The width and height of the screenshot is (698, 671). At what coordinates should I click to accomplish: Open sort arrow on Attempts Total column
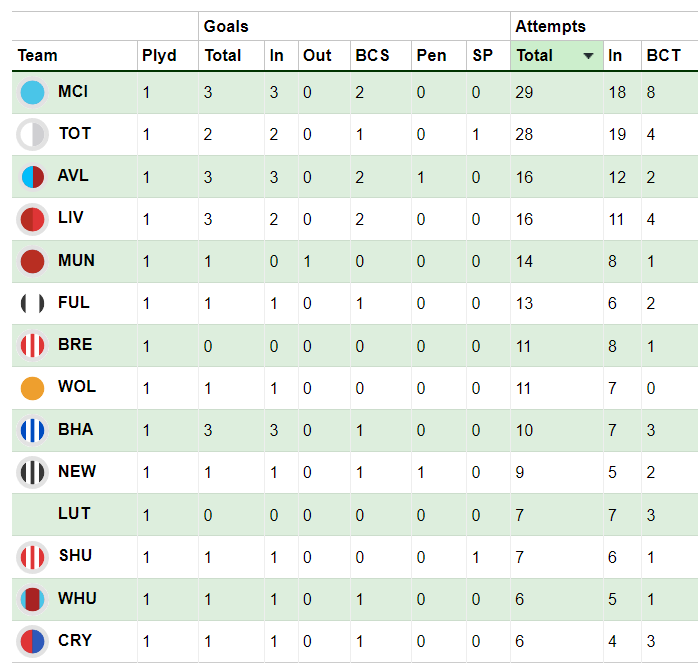(x=588, y=56)
